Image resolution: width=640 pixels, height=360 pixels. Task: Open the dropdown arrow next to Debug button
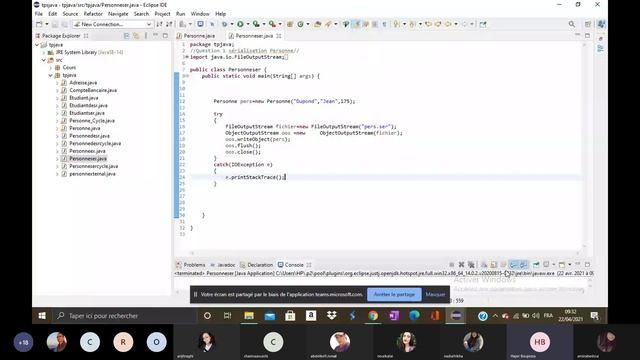tap(231, 24)
